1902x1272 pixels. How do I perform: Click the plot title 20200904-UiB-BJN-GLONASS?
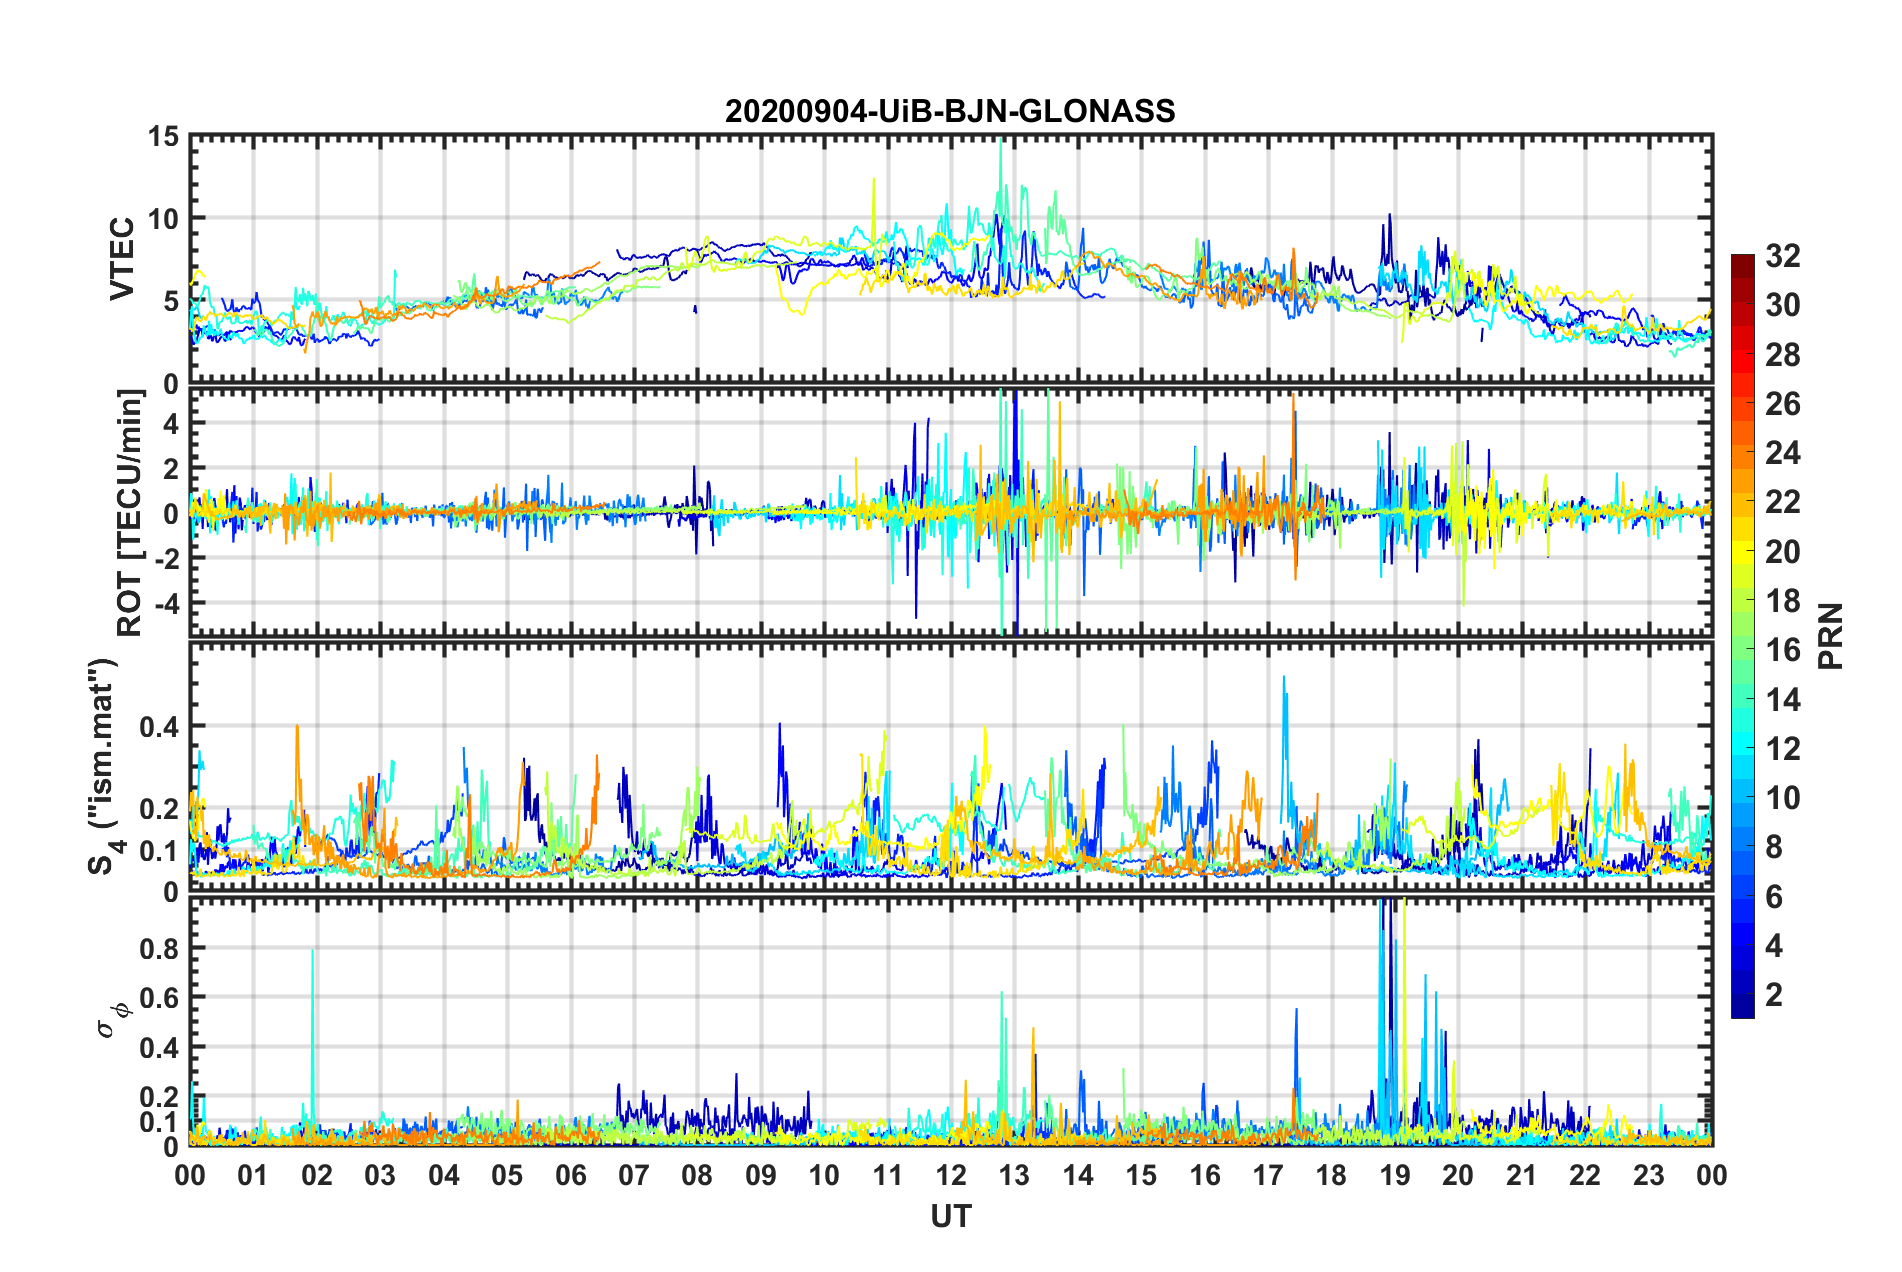pos(950,111)
